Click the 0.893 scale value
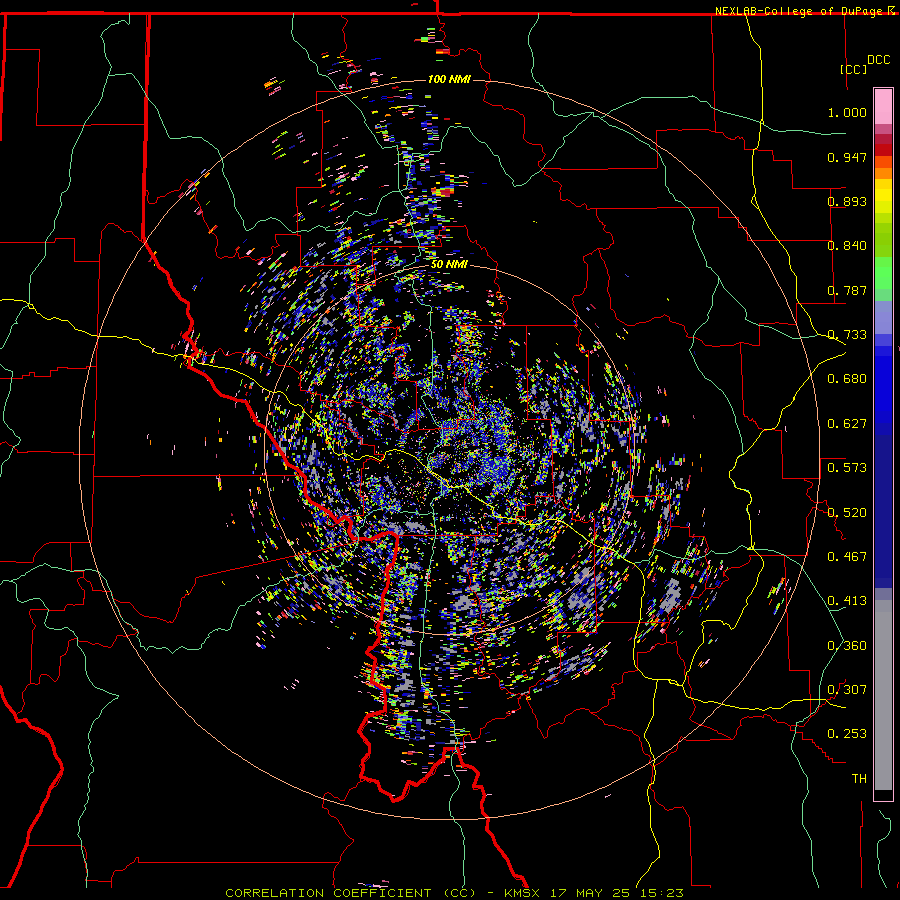The width and height of the screenshot is (900, 900). coord(847,201)
